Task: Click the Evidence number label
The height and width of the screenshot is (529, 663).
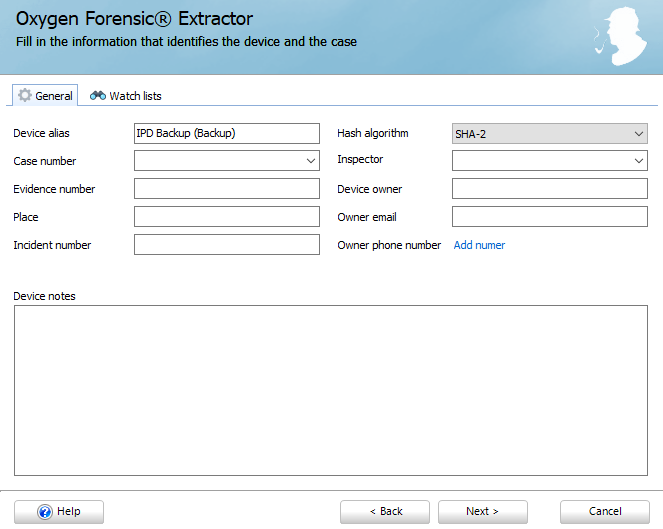Action: pos(54,189)
